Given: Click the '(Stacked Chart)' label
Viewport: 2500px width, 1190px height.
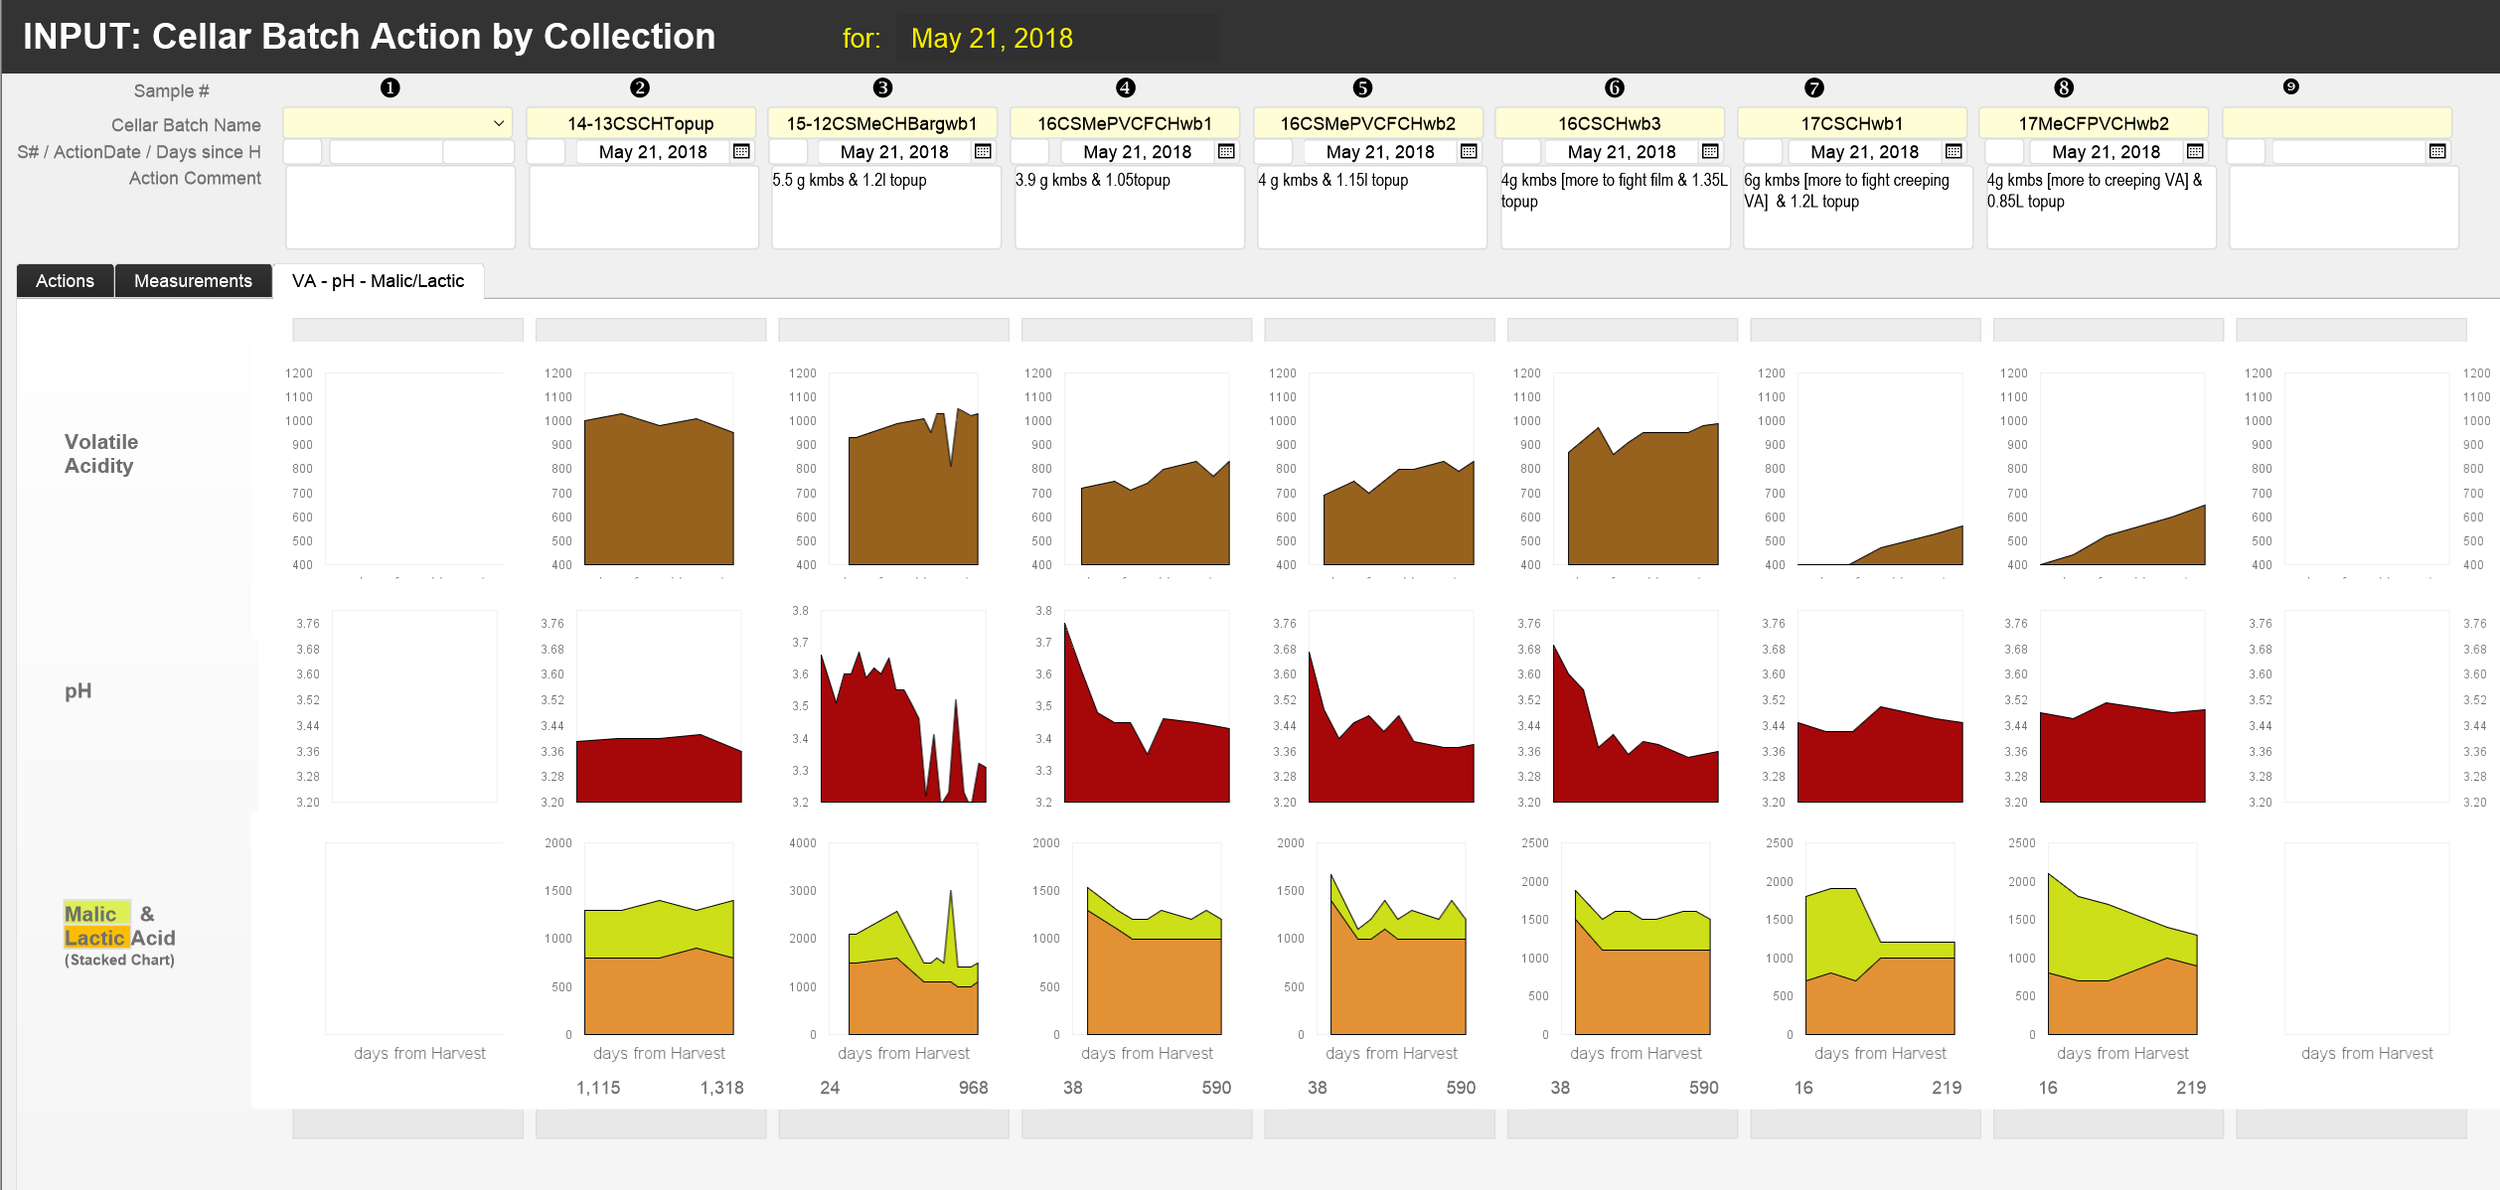Looking at the screenshot, I should (x=120, y=960).
